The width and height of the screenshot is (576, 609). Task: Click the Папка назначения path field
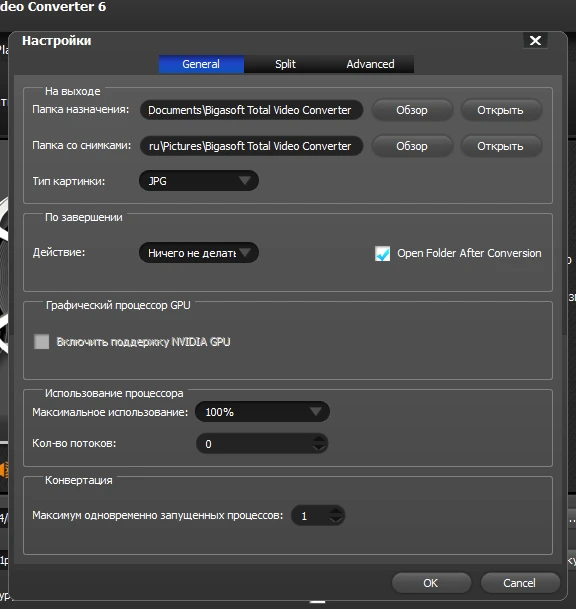click(251, 110)
